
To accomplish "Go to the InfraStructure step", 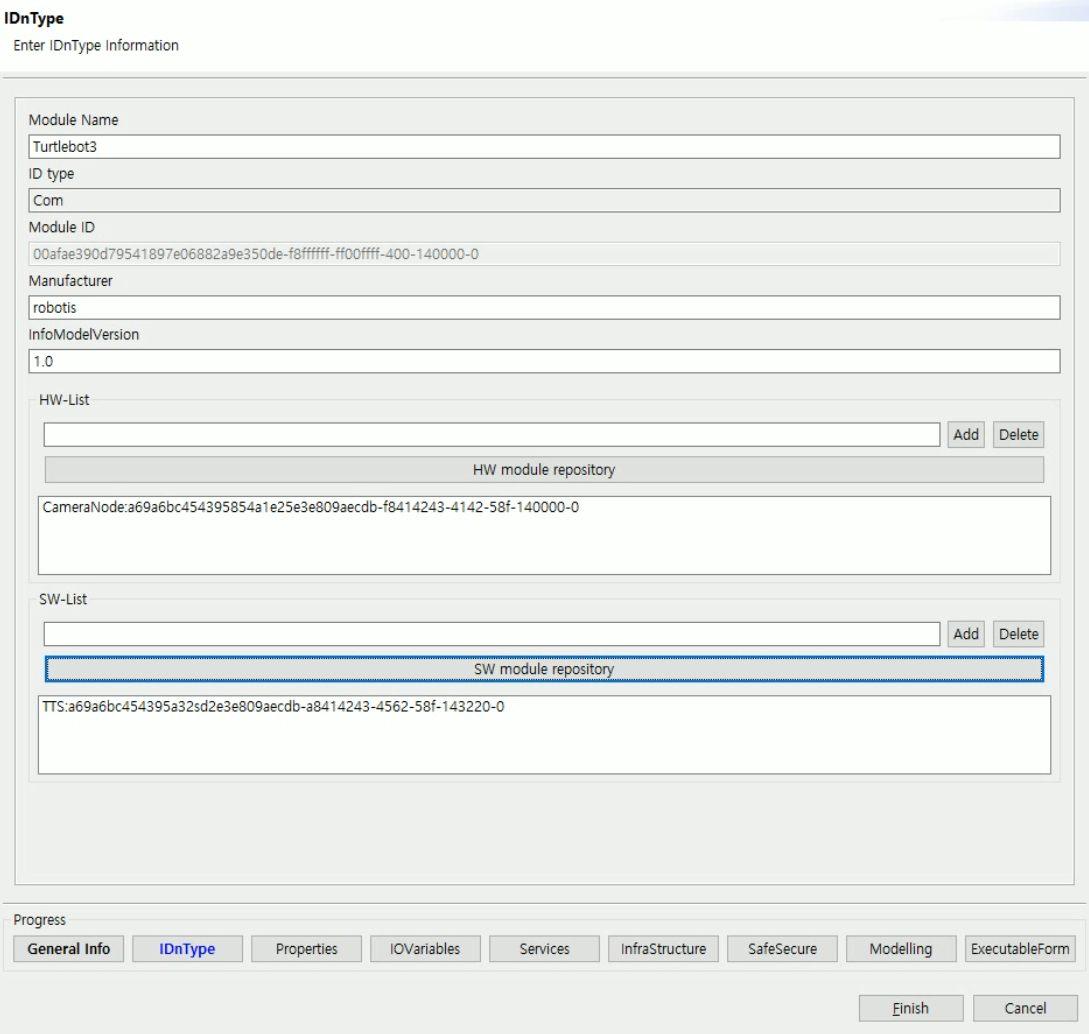I will tap(664, 948).
